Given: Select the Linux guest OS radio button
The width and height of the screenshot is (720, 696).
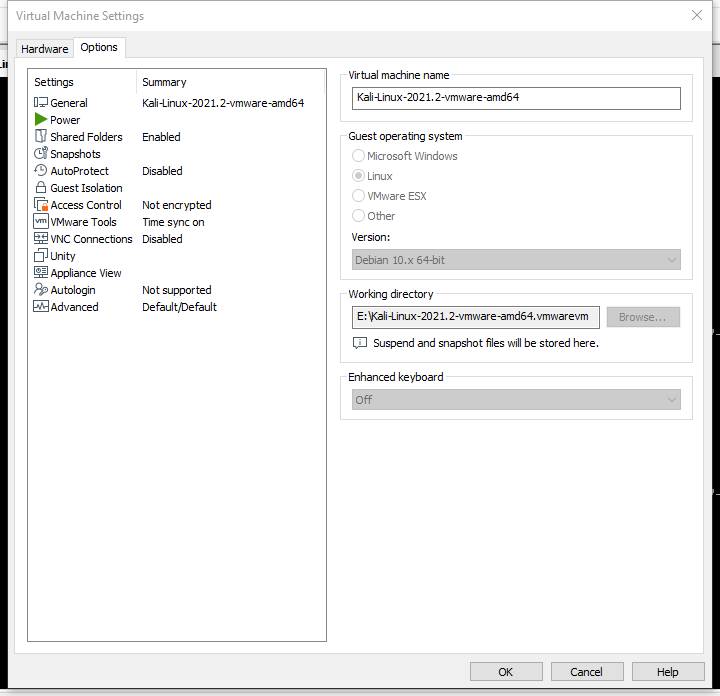Looking at the screenshot, I should point(359,176).
